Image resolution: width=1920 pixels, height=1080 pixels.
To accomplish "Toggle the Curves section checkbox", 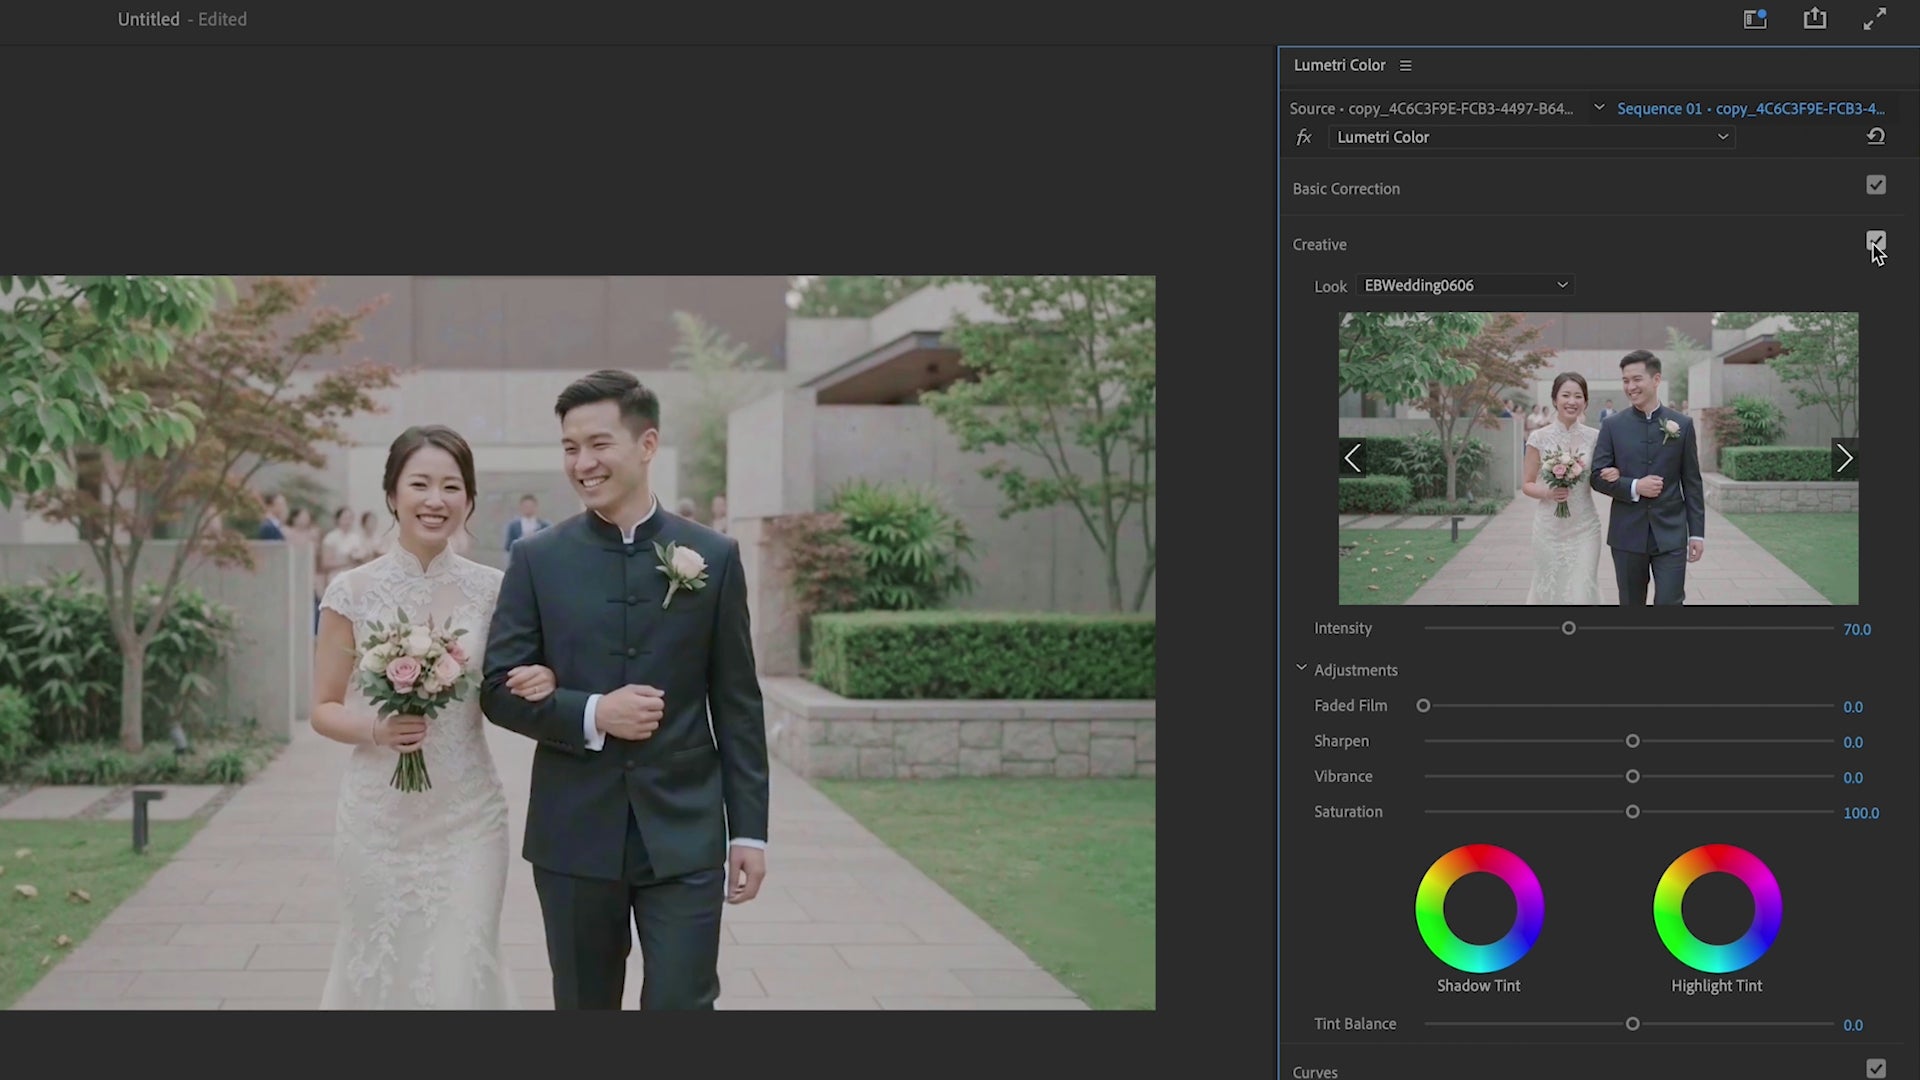I will pyautogui.click(x=1876, y=1069).
